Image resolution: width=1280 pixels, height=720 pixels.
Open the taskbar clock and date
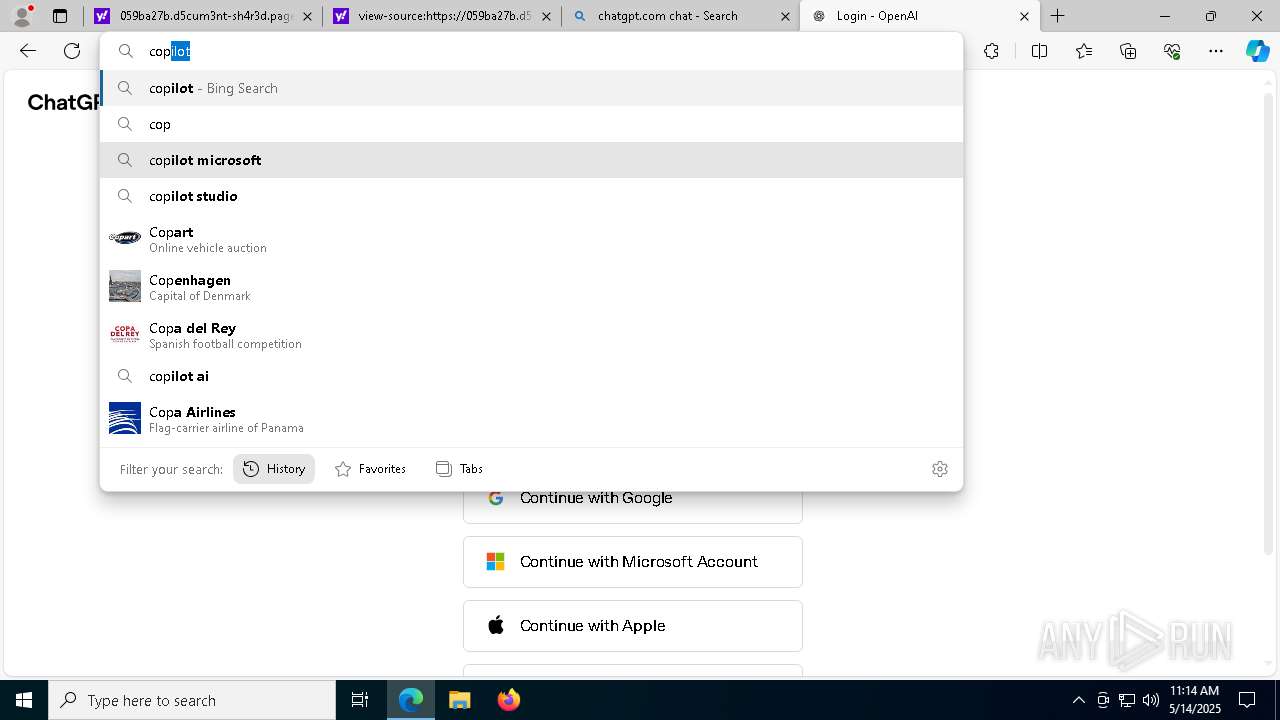pyautogui.click(x=1195, y=700)
